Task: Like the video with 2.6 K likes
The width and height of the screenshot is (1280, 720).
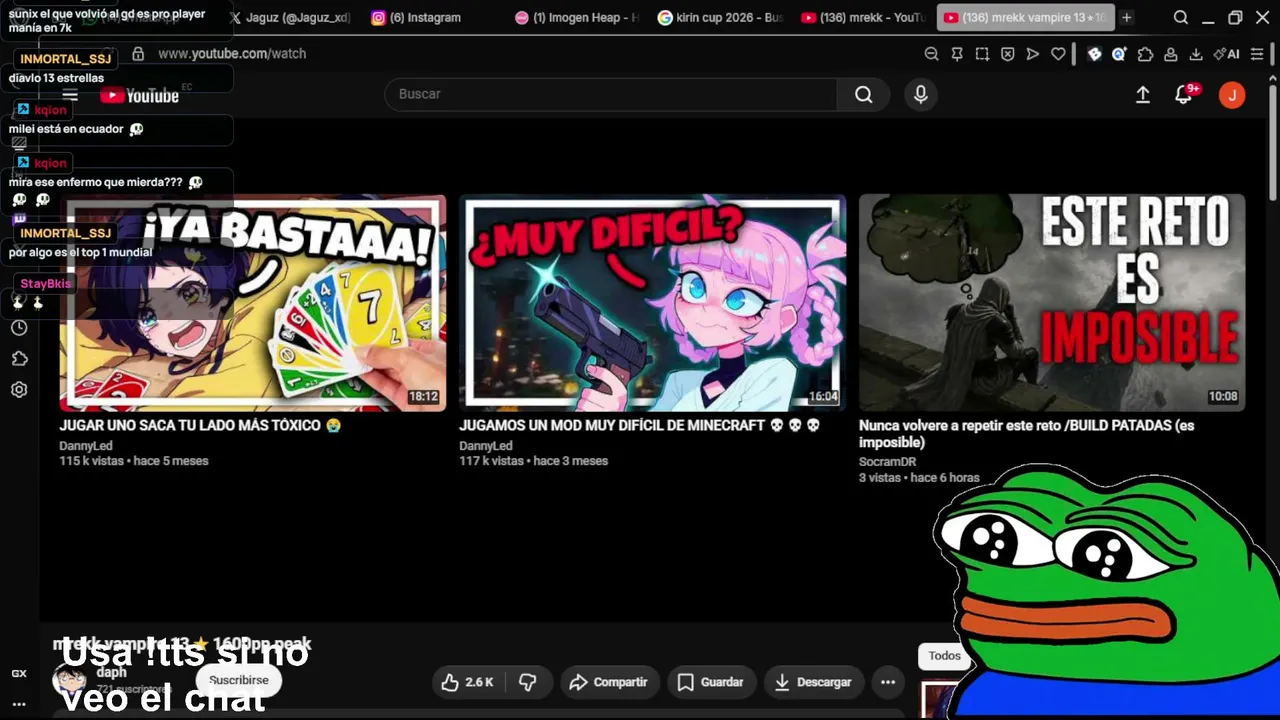Action: pyautogui.click(x=468, y=682)
